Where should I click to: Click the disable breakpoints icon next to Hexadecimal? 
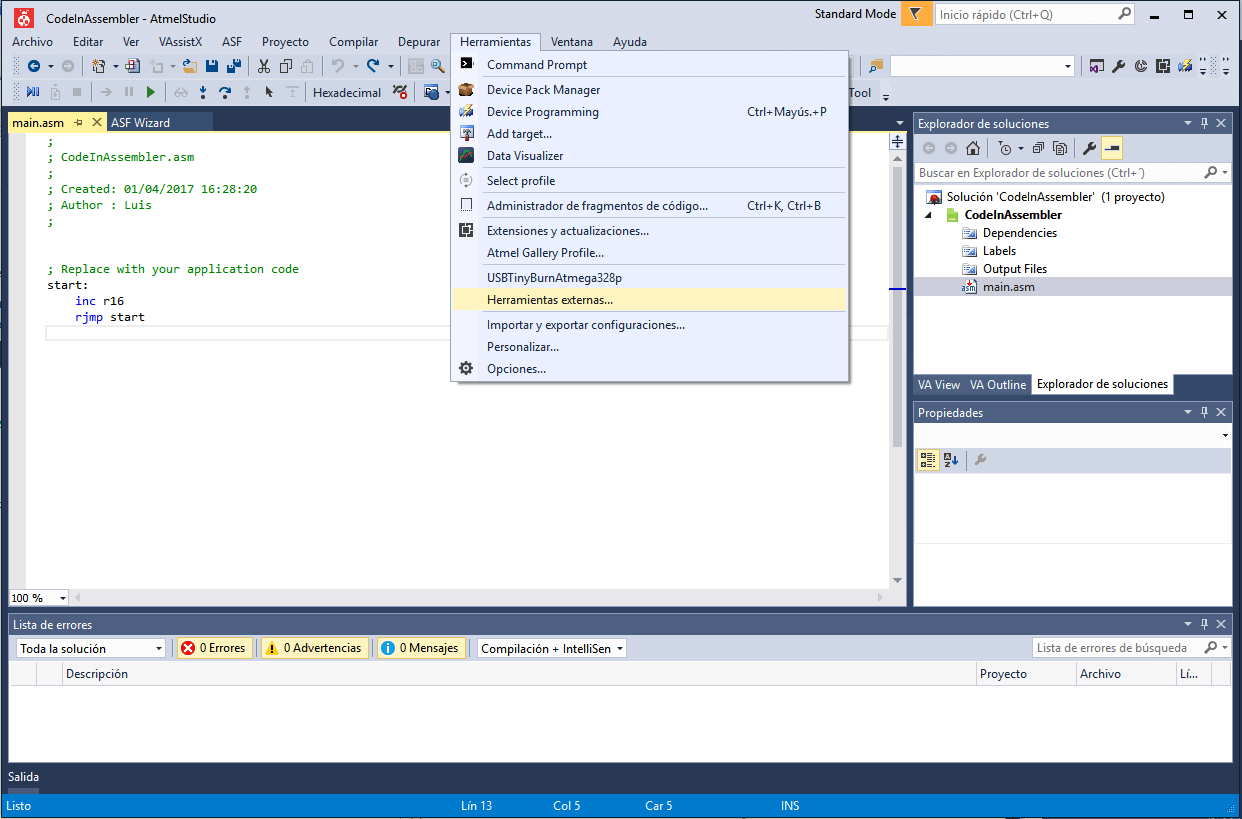click(400, 92)
